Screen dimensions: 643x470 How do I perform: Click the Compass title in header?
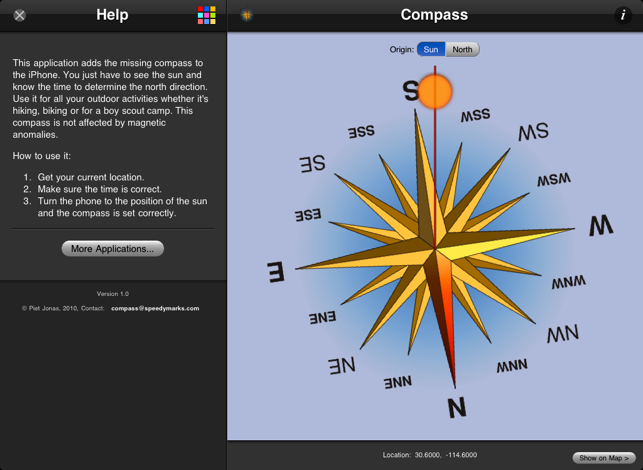tap(434, 15)
